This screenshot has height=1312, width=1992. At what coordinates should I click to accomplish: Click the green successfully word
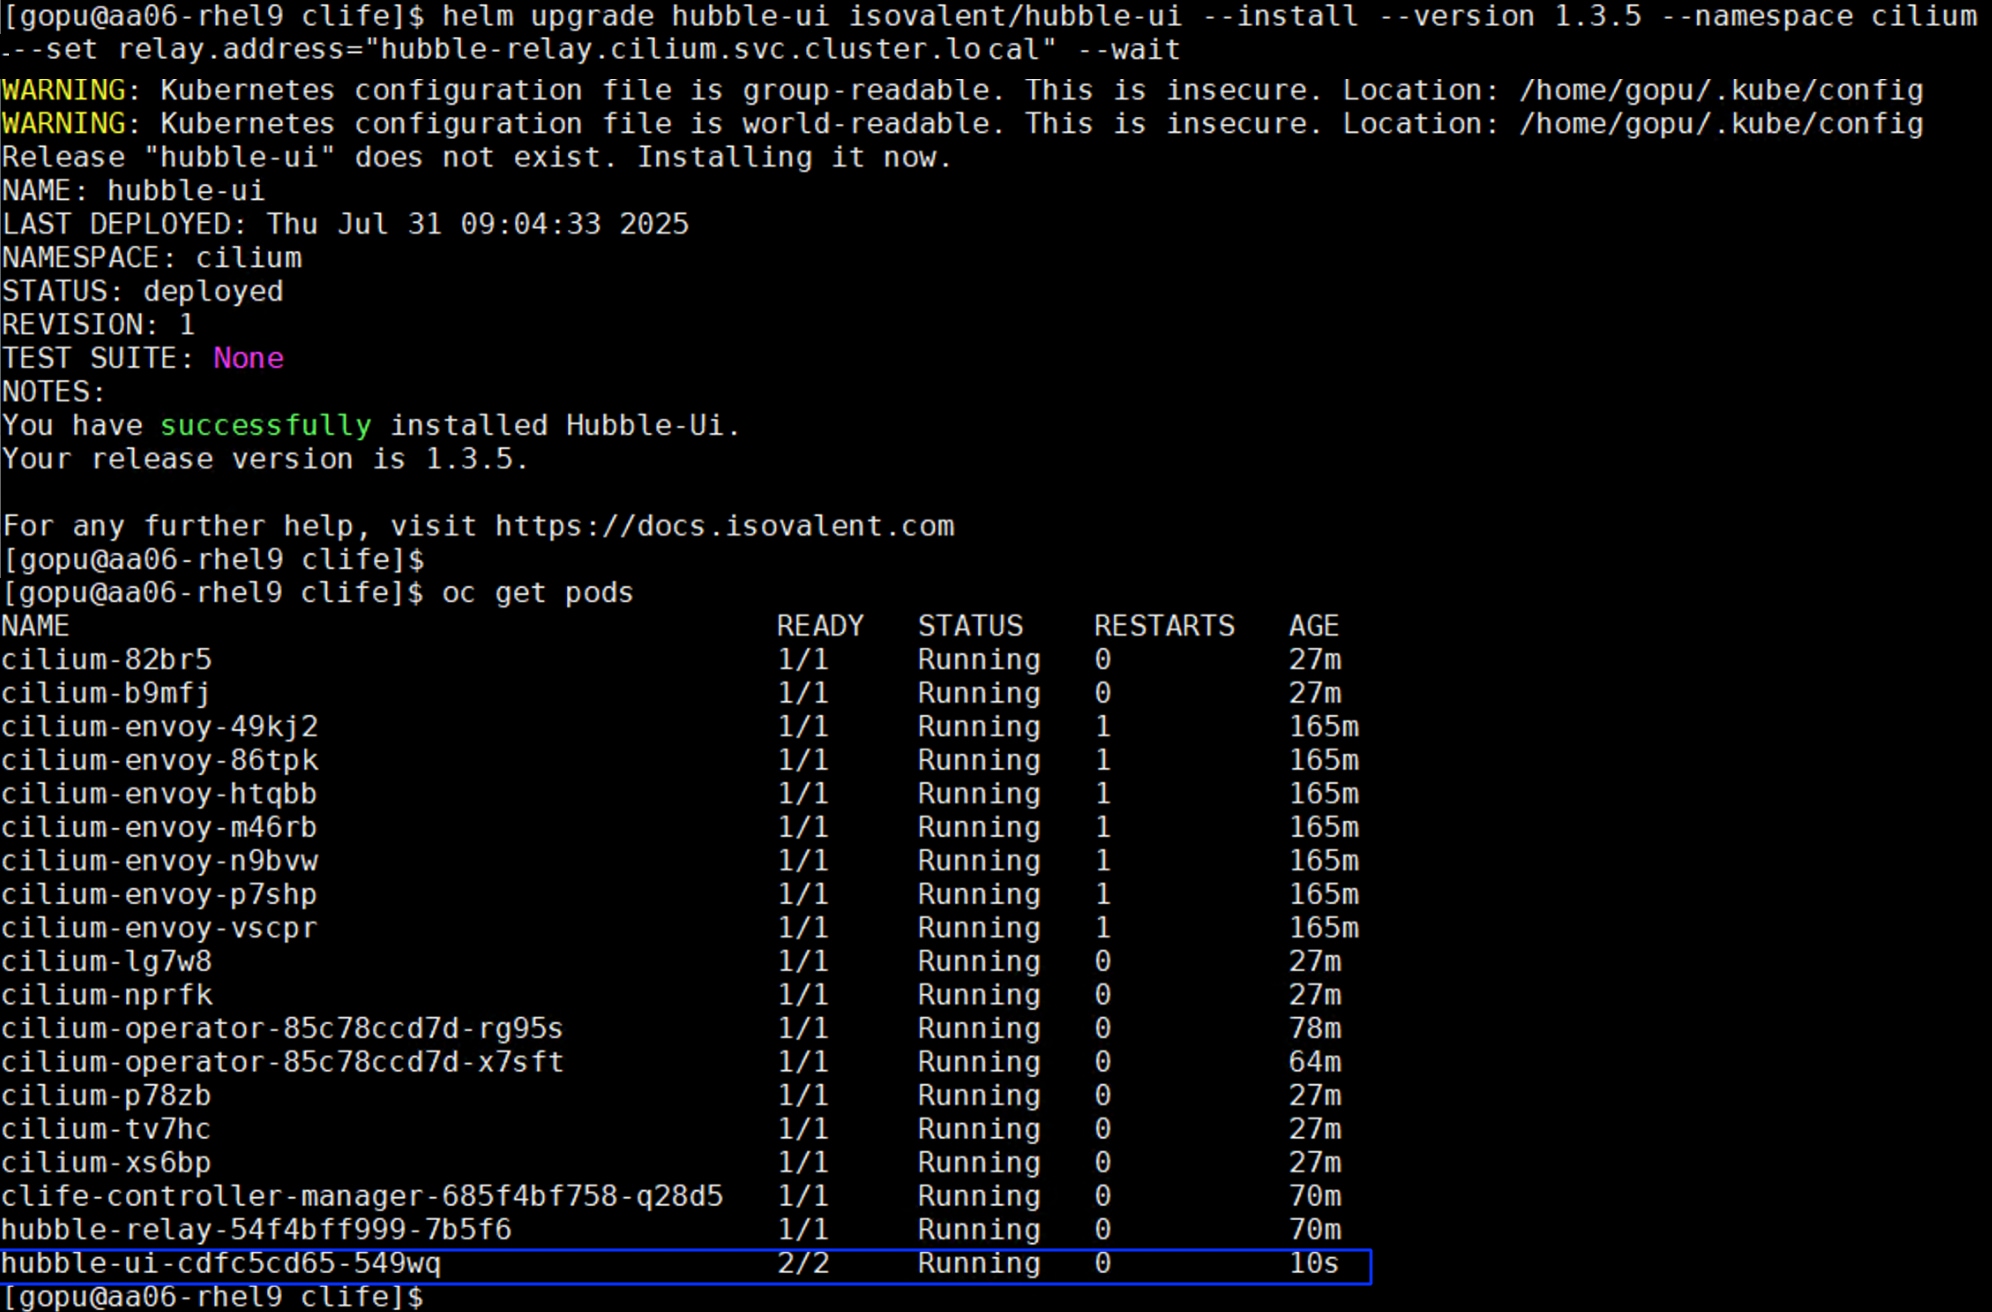pos(266,425)
